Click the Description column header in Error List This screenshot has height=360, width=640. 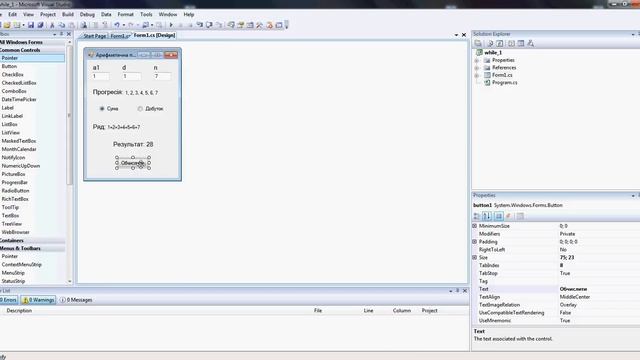pos(19,311)
